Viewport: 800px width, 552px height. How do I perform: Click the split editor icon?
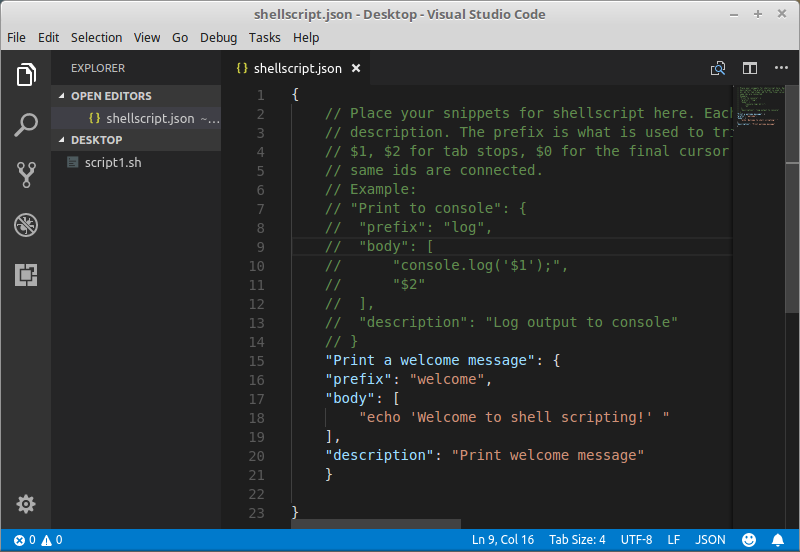click(x=749, y=68)
